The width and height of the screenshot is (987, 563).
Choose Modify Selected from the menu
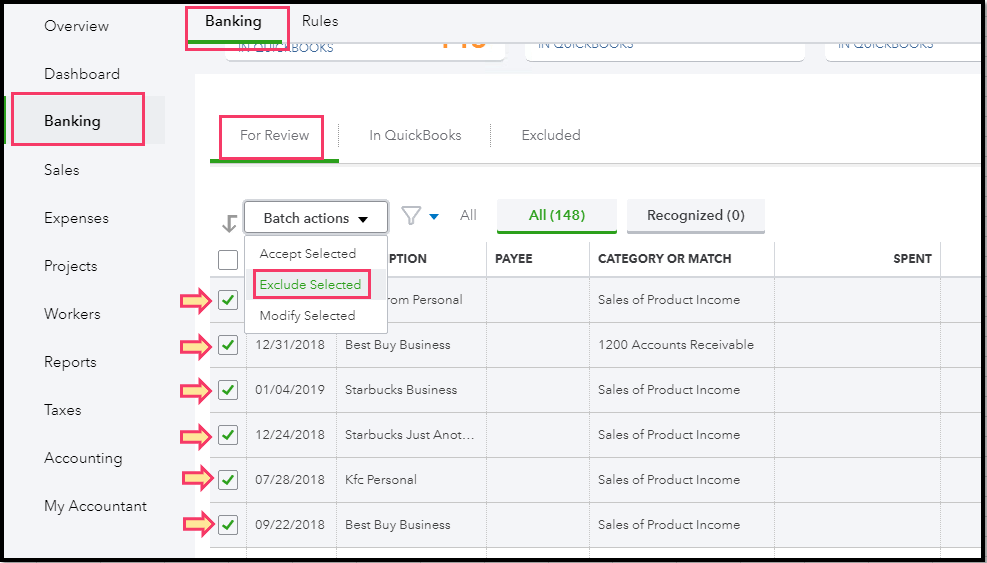coord(308,316)
